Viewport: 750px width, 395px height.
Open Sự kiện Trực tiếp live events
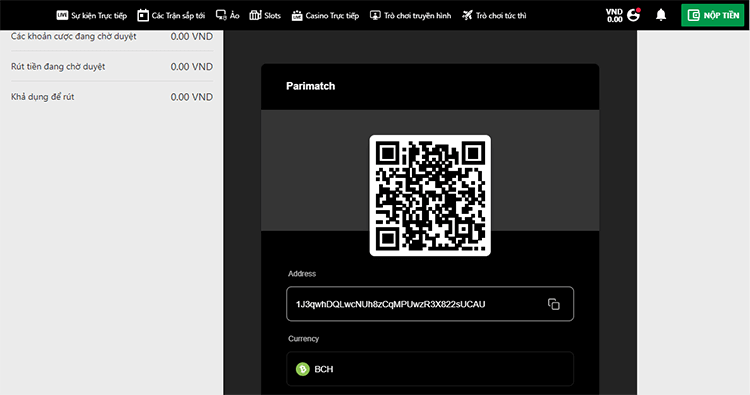point(91,15)
